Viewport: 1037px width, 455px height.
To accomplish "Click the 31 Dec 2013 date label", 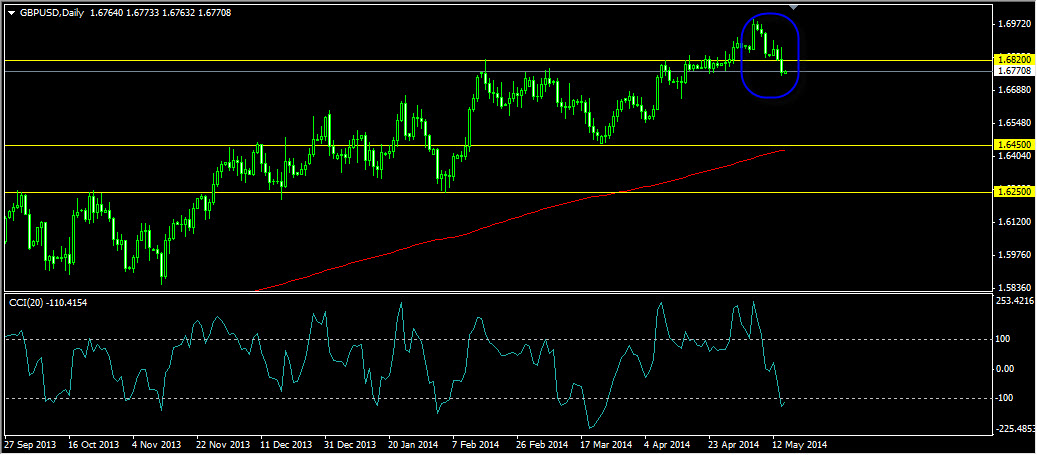I will [351, 444].
